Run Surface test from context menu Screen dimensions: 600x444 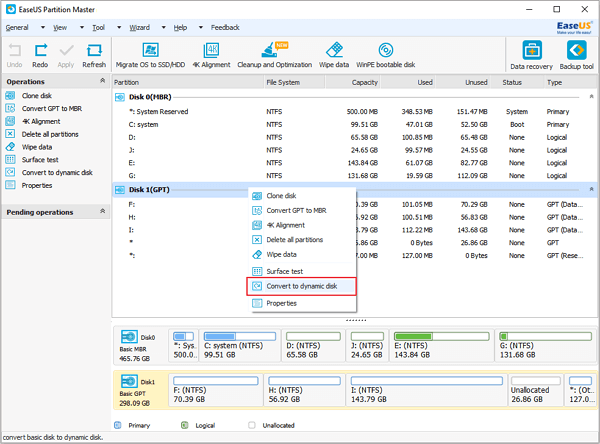(303, 271)
